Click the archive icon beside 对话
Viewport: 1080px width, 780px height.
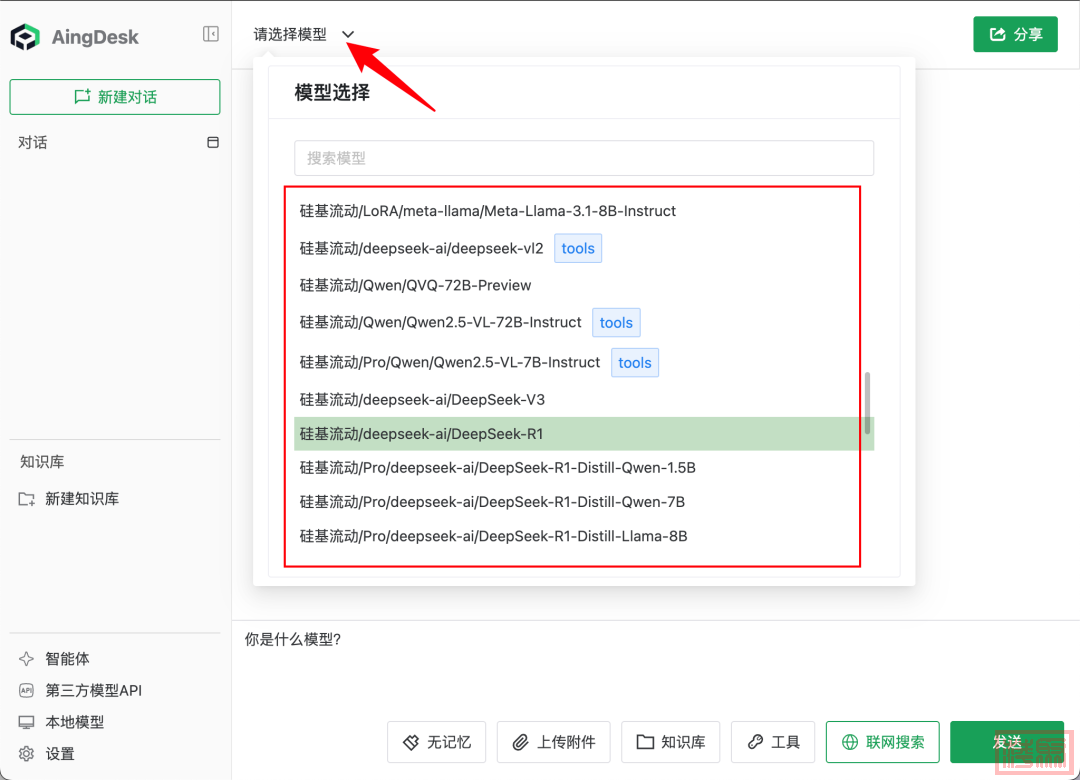click(213, 142)
